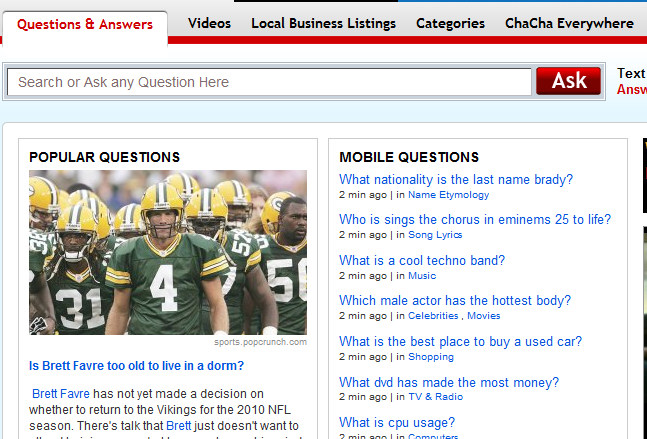647x439 pixels.
Task: Open 'What dvd has made the most money?'
Action: point(449,382)
